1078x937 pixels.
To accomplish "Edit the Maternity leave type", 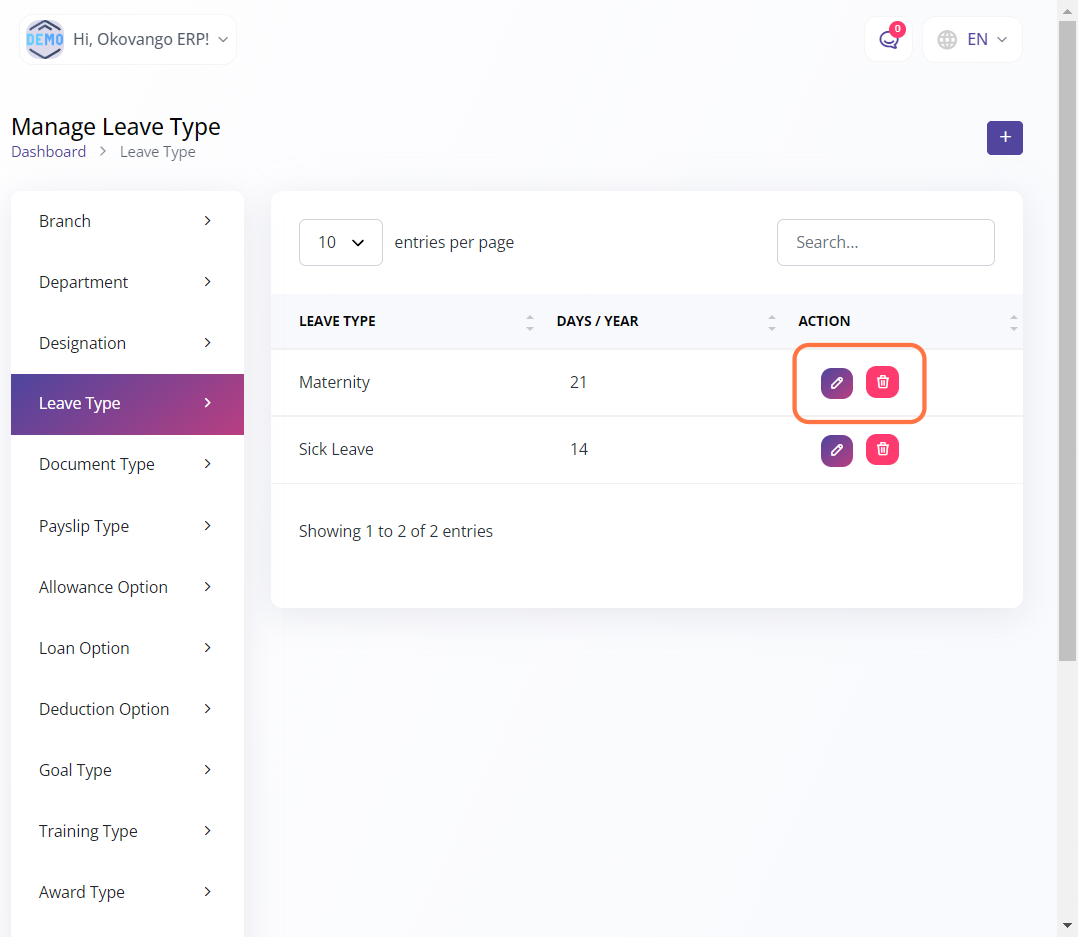I will point(836,383).
